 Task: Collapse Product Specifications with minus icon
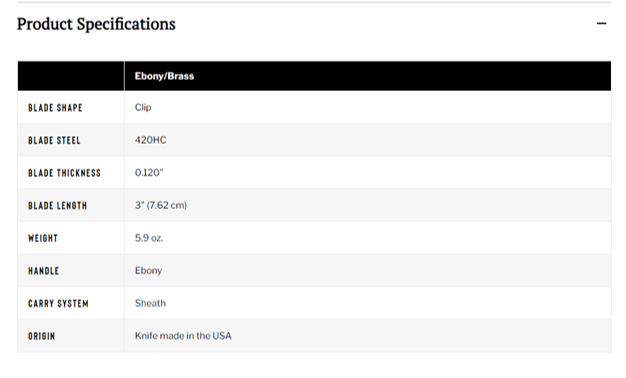click(601, 24)
